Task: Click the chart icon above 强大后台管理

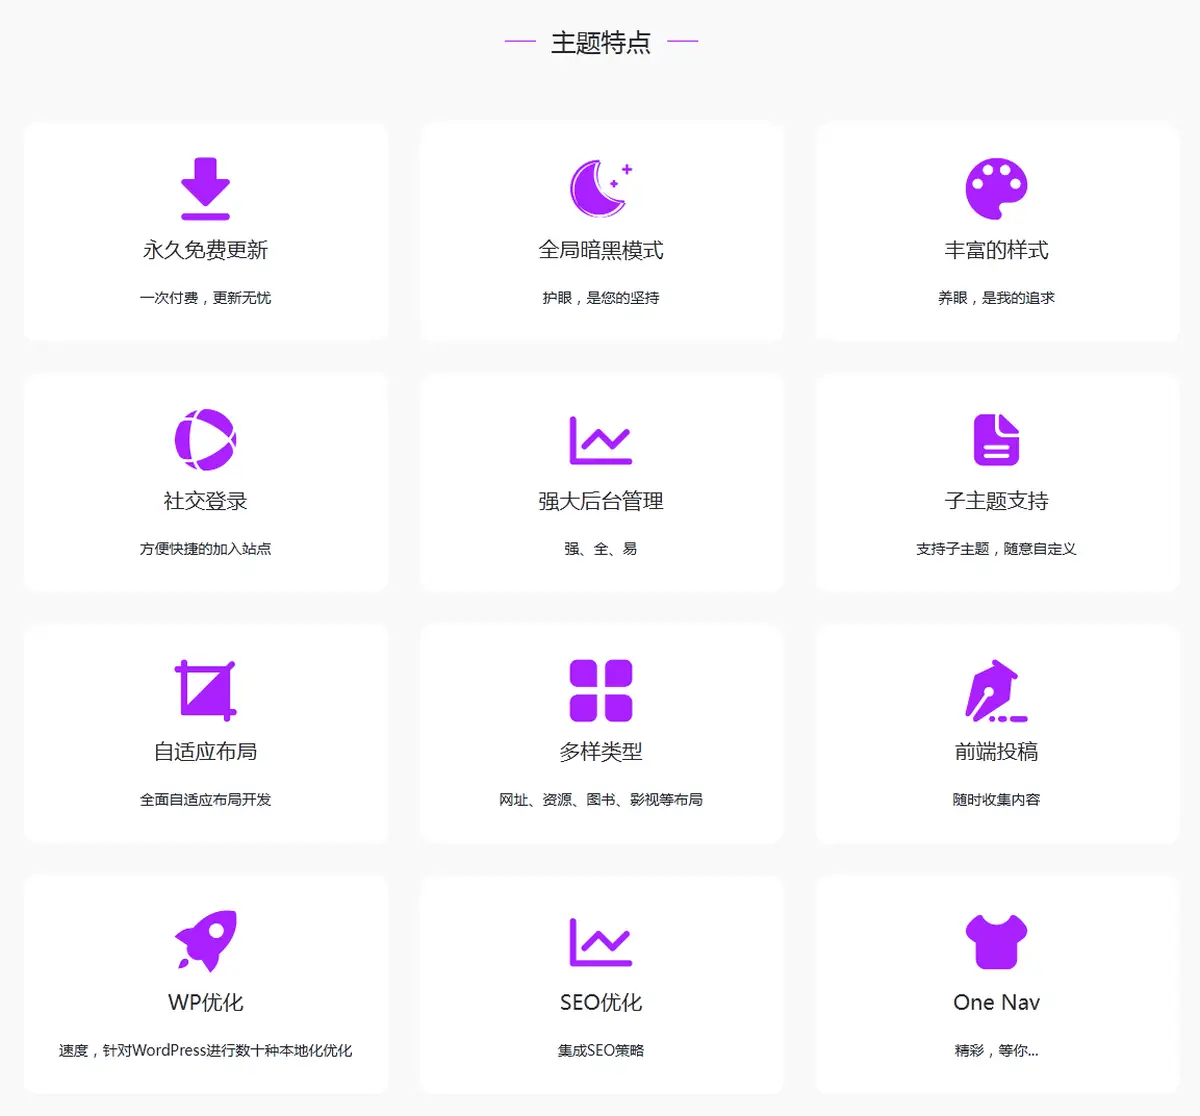Action: [599, 439]
